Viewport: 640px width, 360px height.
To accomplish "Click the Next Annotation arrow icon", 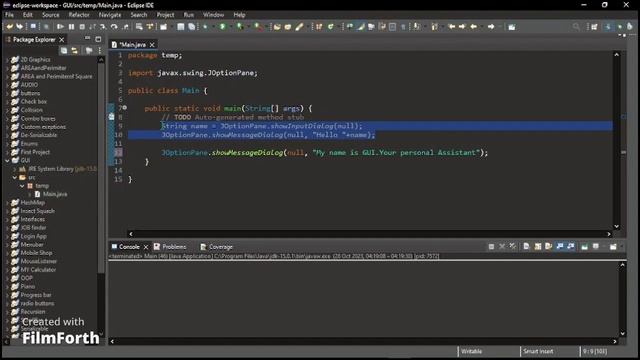I will tap(416, 27).
